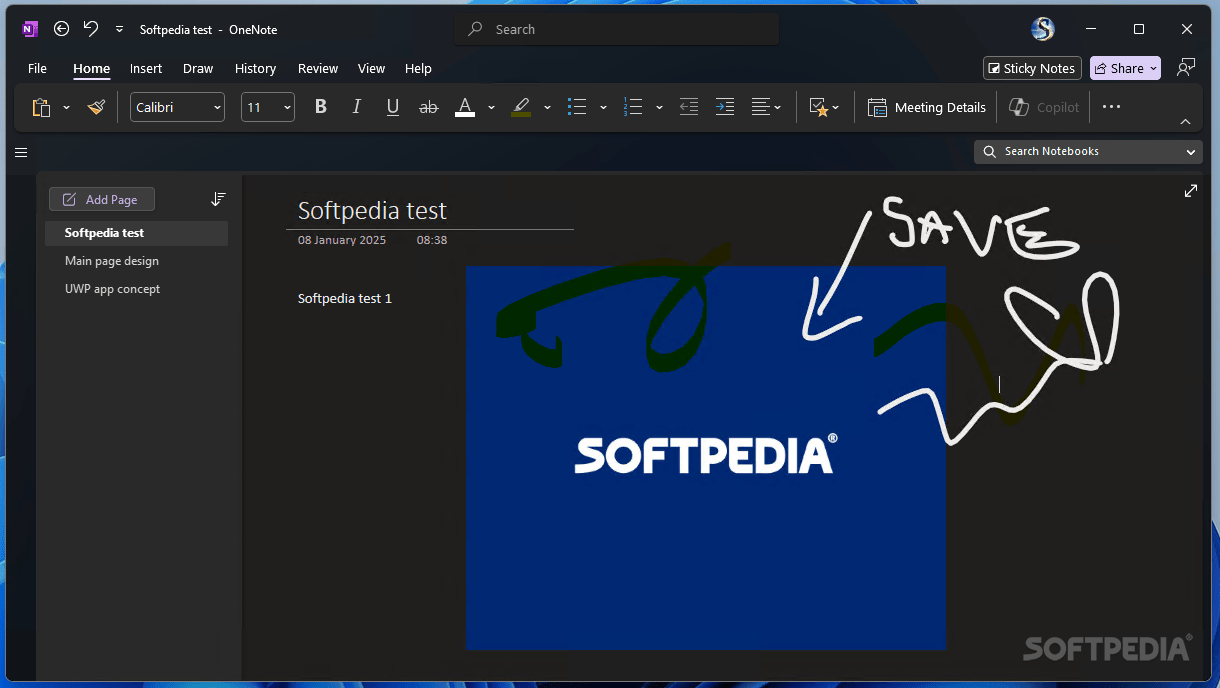Click the Increase Indent icon
Screen dimensions: 1220x688
click(x=724, y=106)
